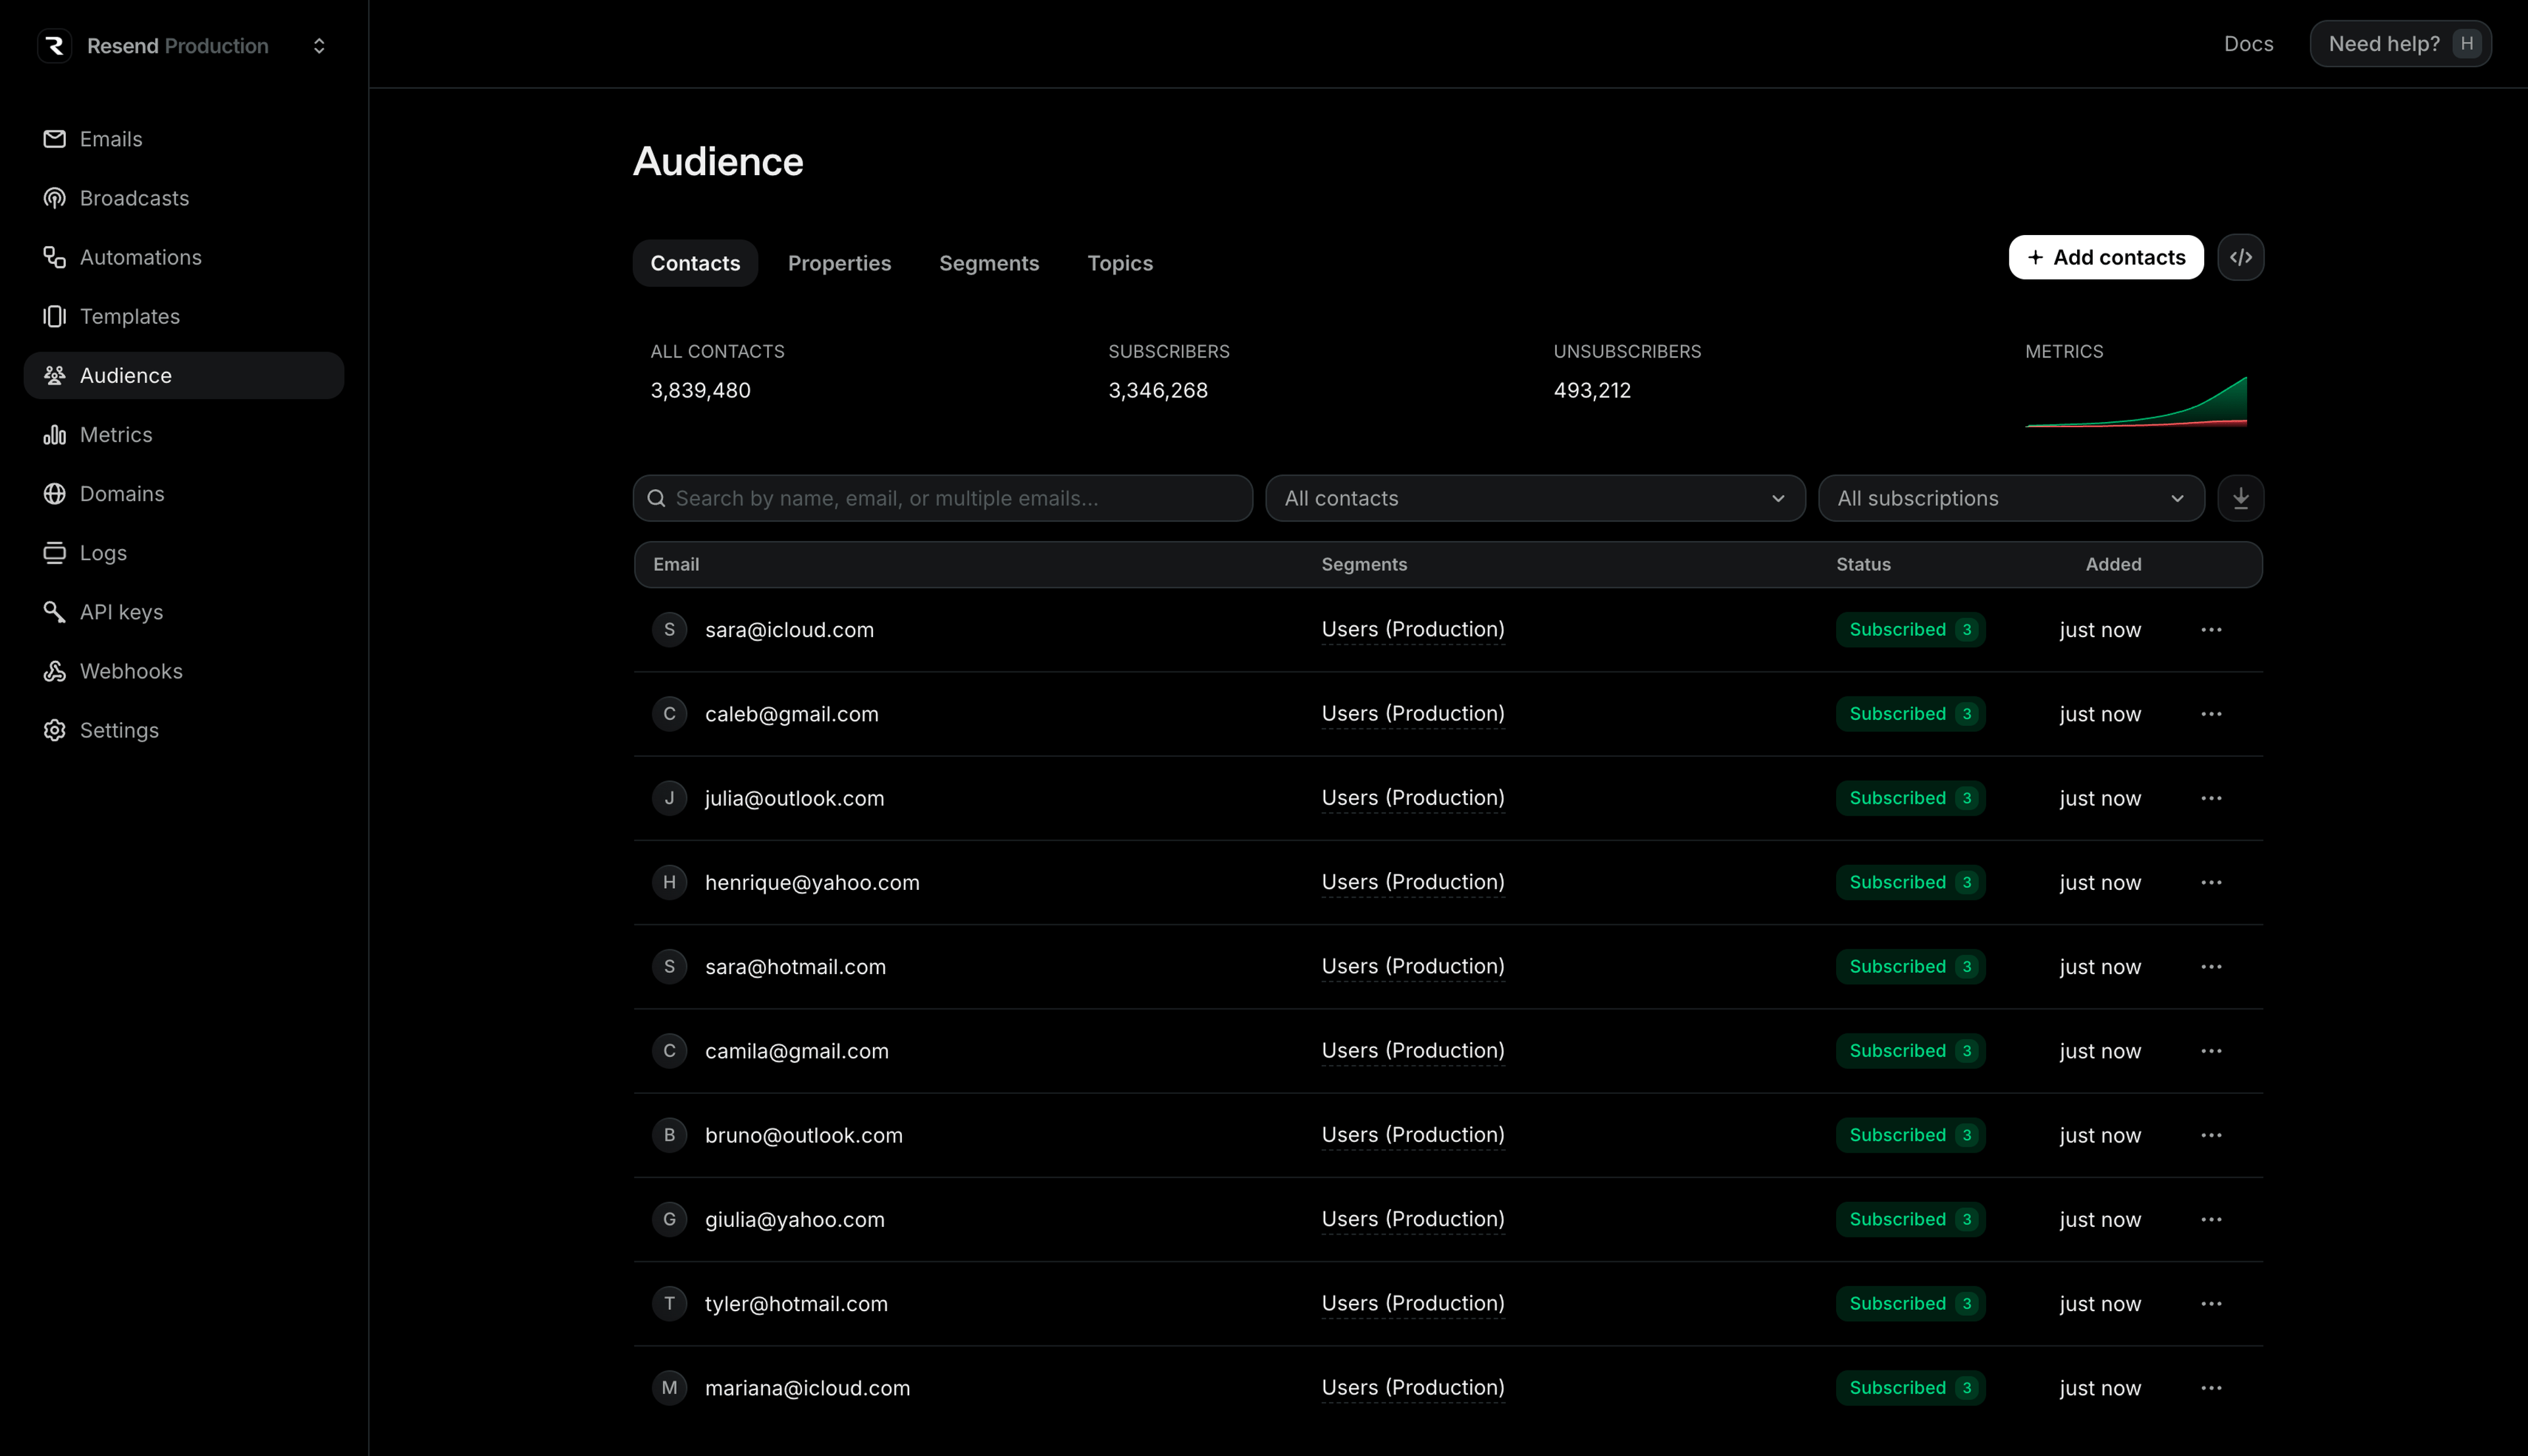Click the G avatar for giulia@yahoo.com
The image size is (2528, 1456).
[669, 1219]
